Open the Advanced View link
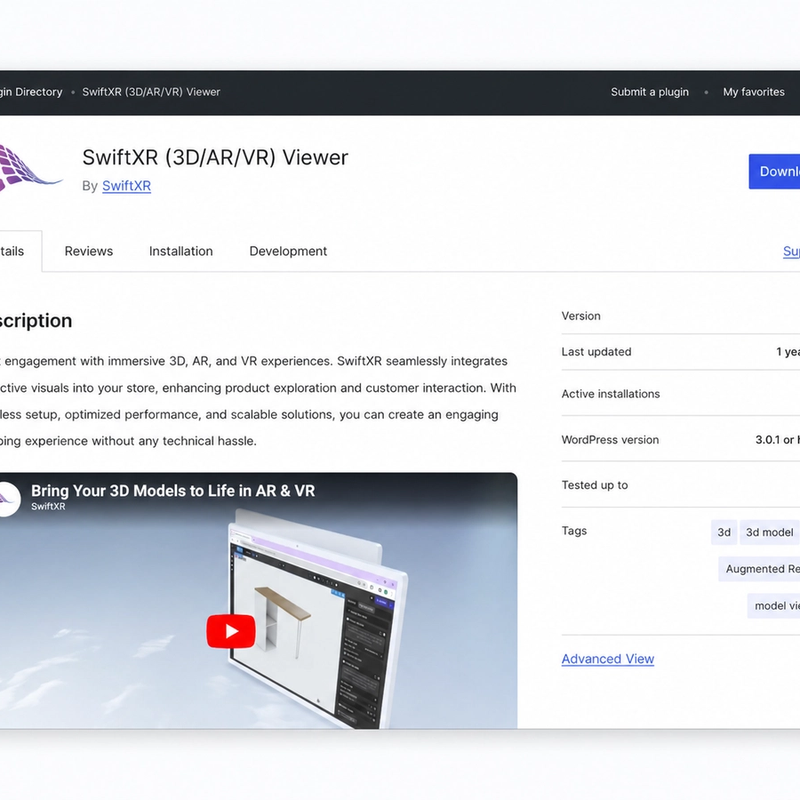The width and height of the screenshot is (800, 800). pyautogui.click(x=608, y=659)
